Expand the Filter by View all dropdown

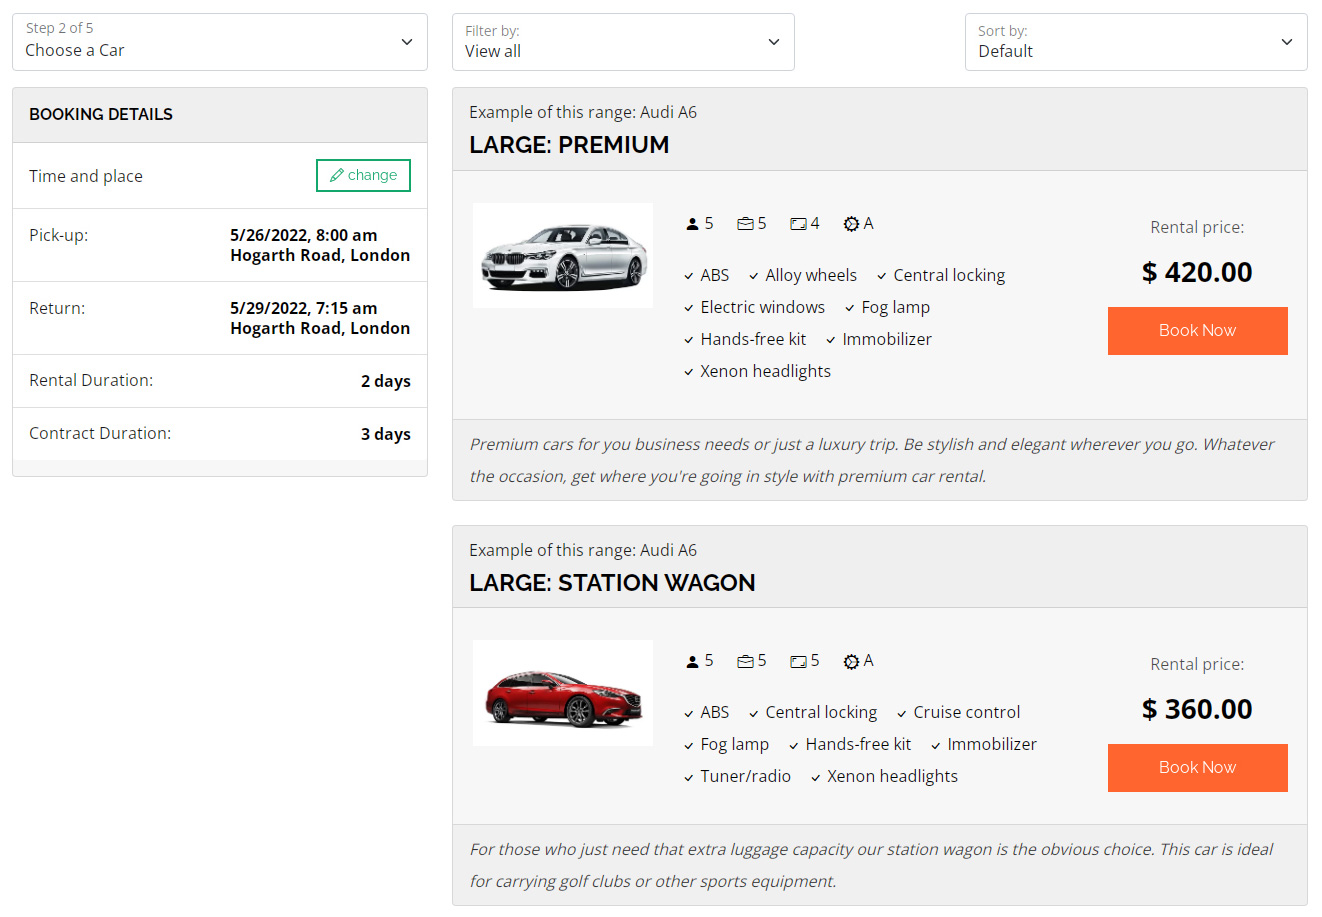[622, 42]
